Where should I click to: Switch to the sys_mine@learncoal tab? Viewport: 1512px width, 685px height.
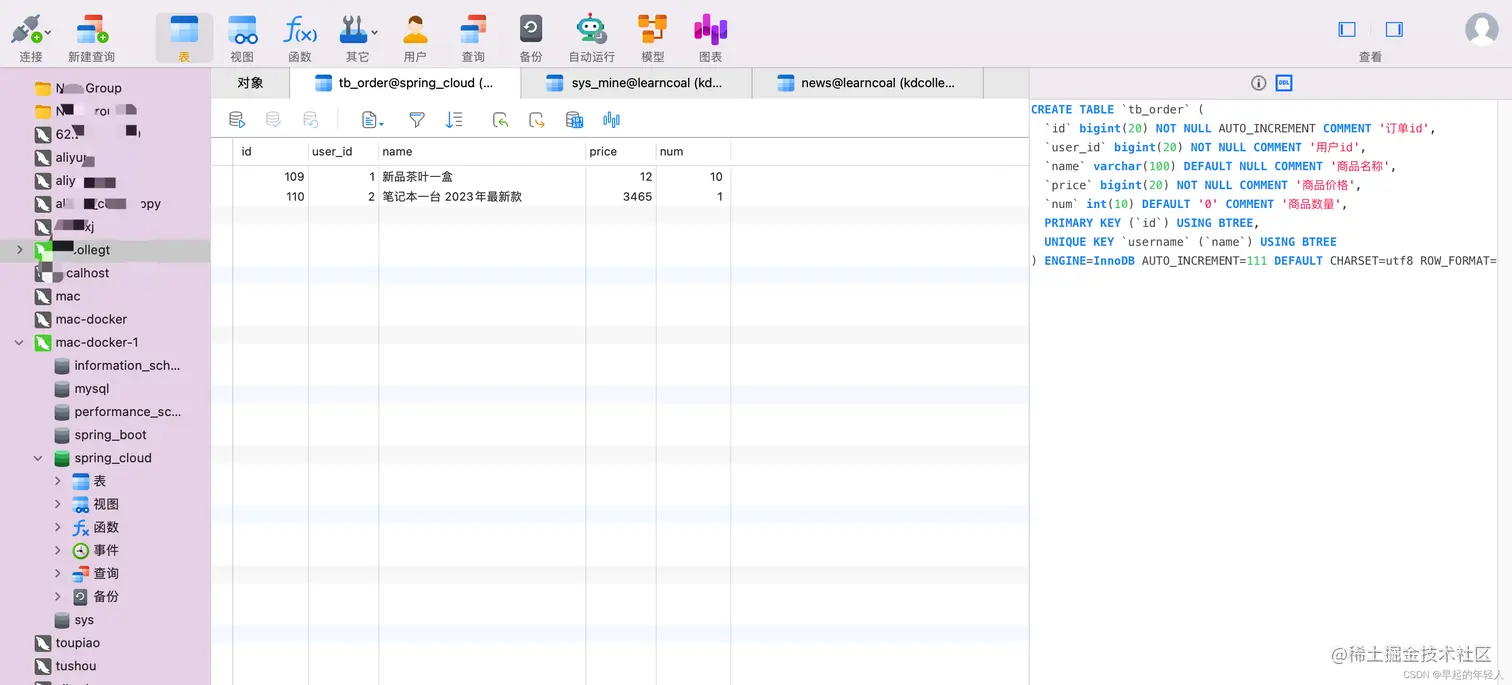[636, 83]
